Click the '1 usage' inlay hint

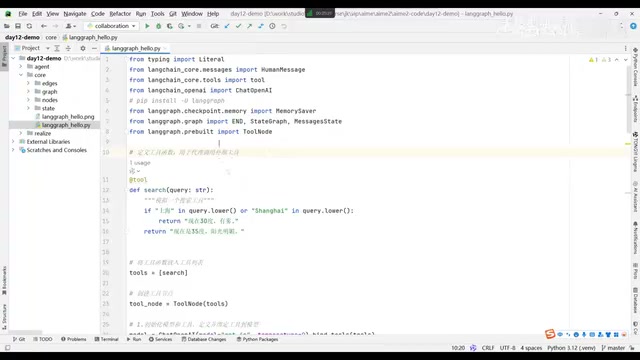pos(140,163)
